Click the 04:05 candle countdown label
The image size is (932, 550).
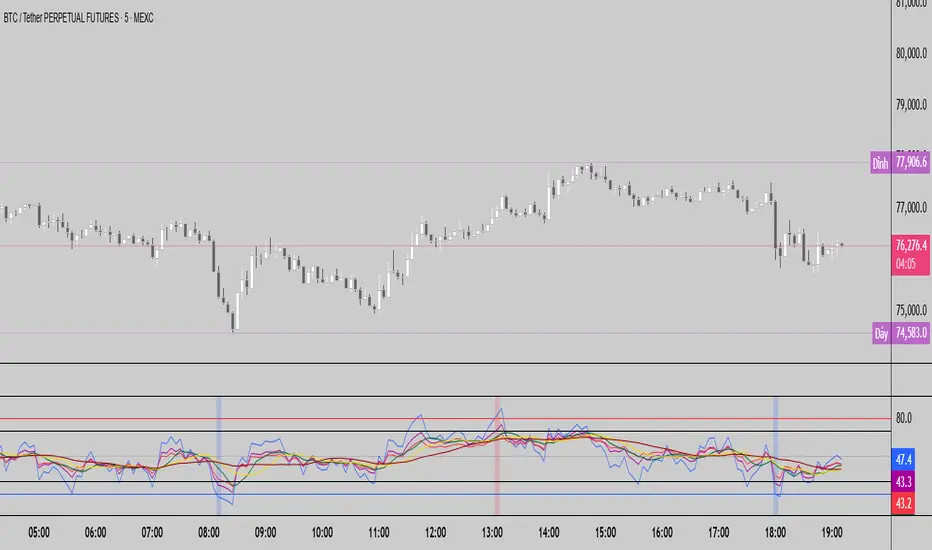[x=906, y=264]
